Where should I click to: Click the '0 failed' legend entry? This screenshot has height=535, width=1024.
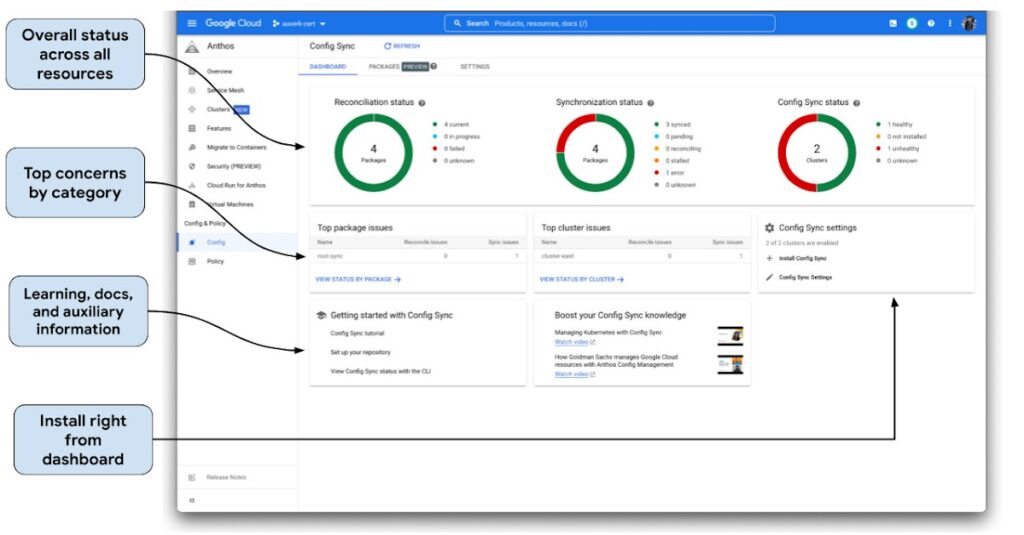(449, 148)
